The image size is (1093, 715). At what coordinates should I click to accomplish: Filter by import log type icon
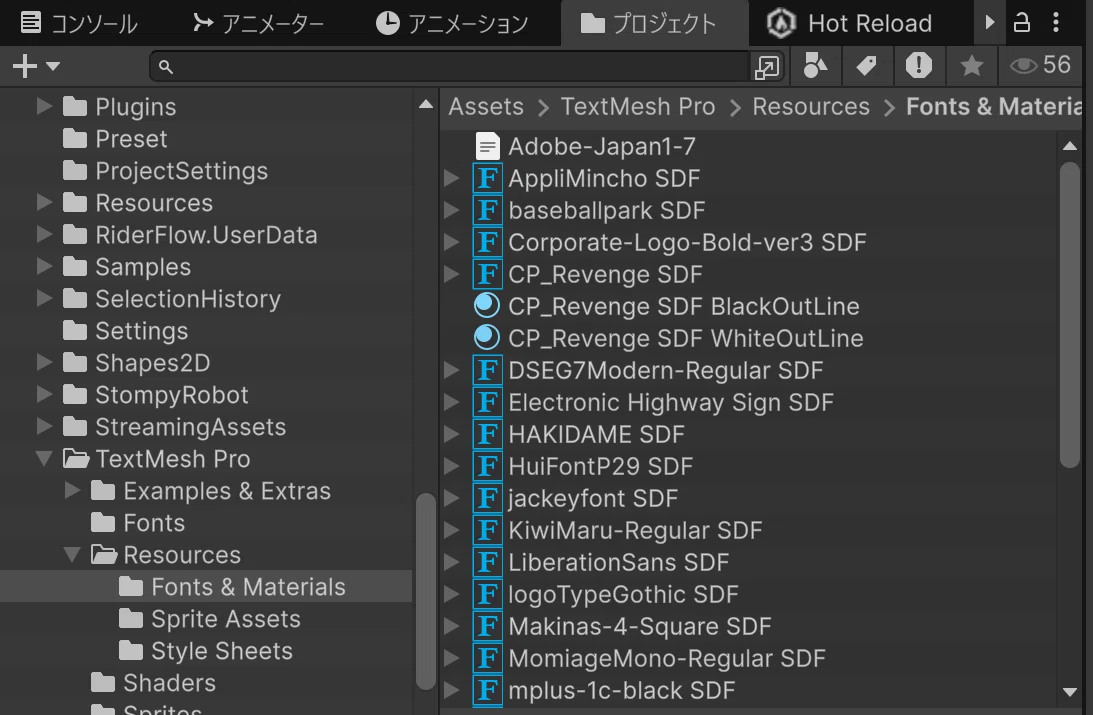[x=919, y=66]
